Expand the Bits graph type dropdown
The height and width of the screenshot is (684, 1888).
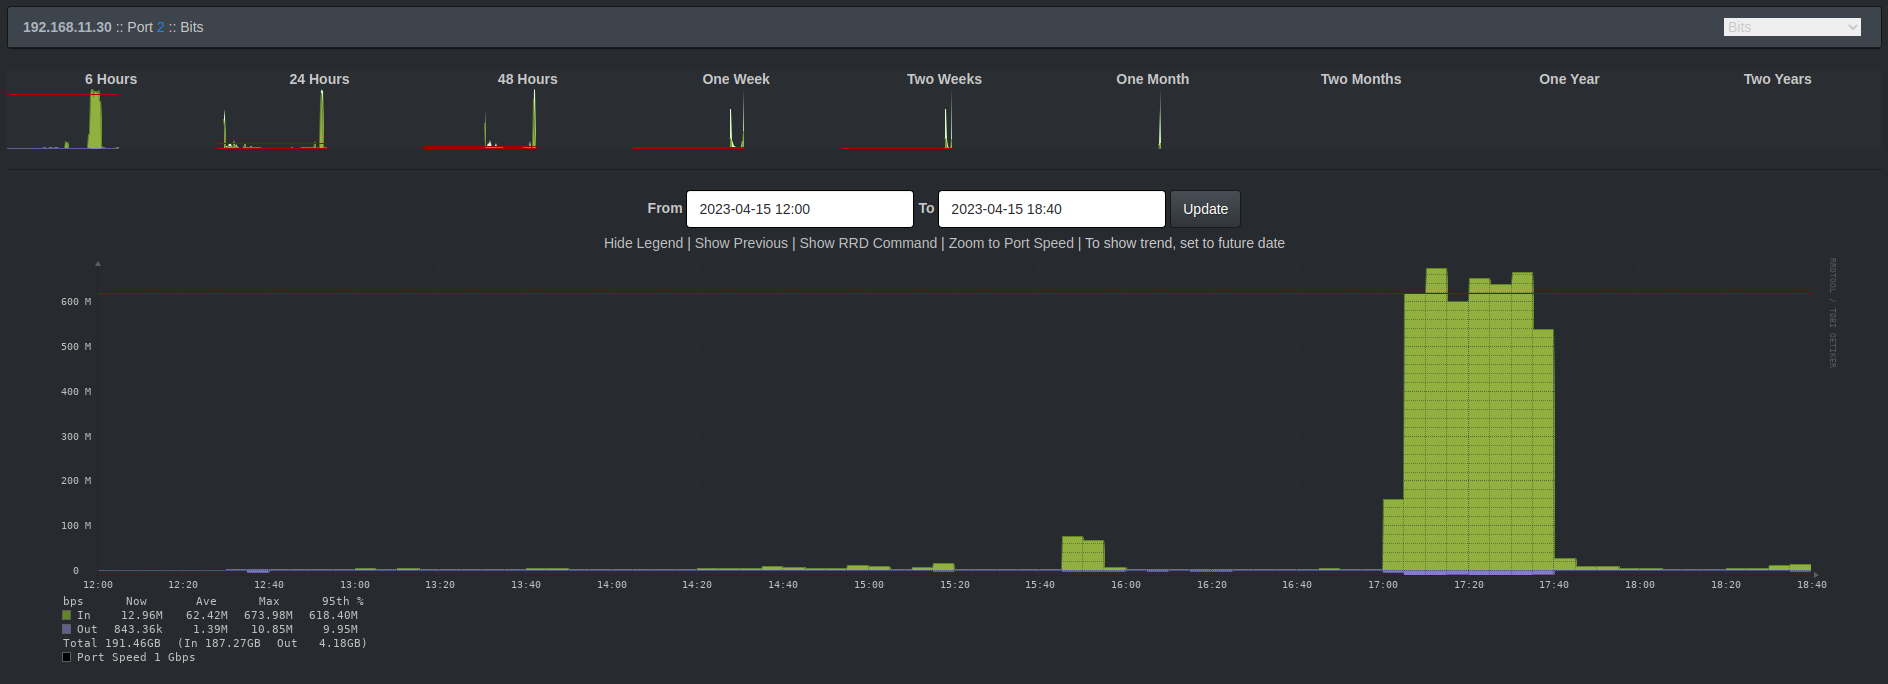click(1792, 27)
